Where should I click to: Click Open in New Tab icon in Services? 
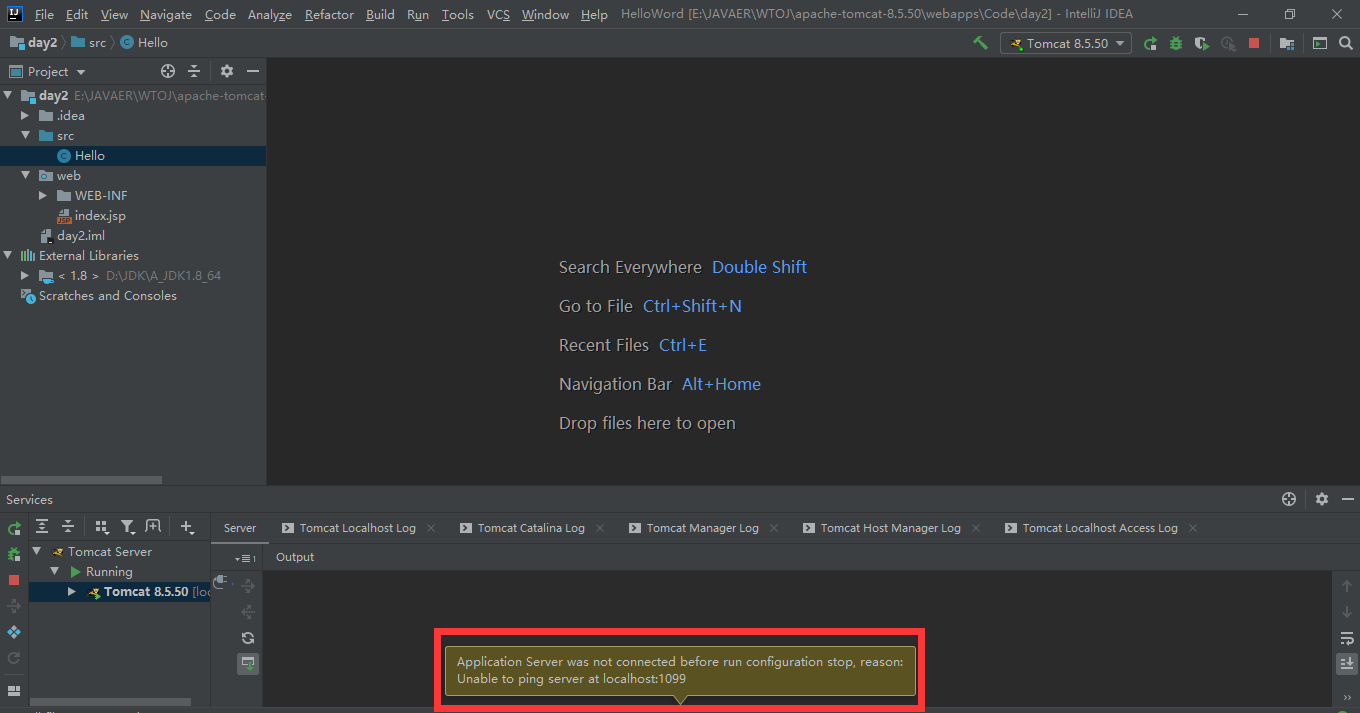click(x=153, y=527)
